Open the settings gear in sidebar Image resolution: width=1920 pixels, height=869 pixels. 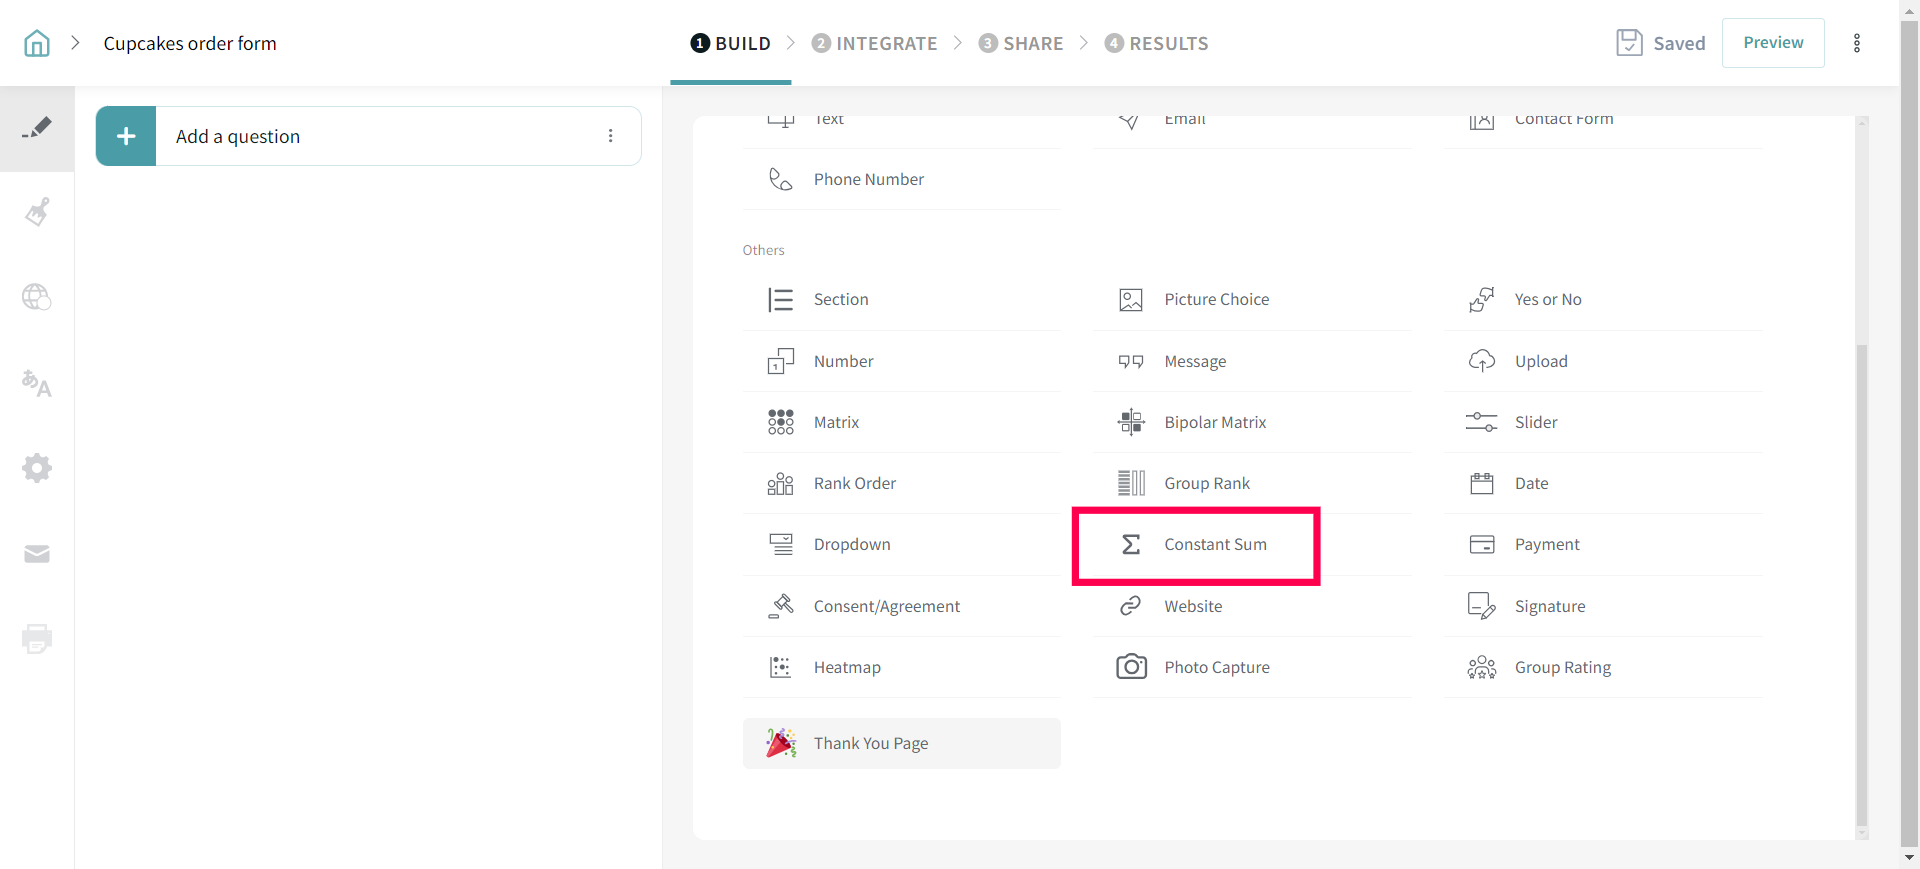[37, 468]
